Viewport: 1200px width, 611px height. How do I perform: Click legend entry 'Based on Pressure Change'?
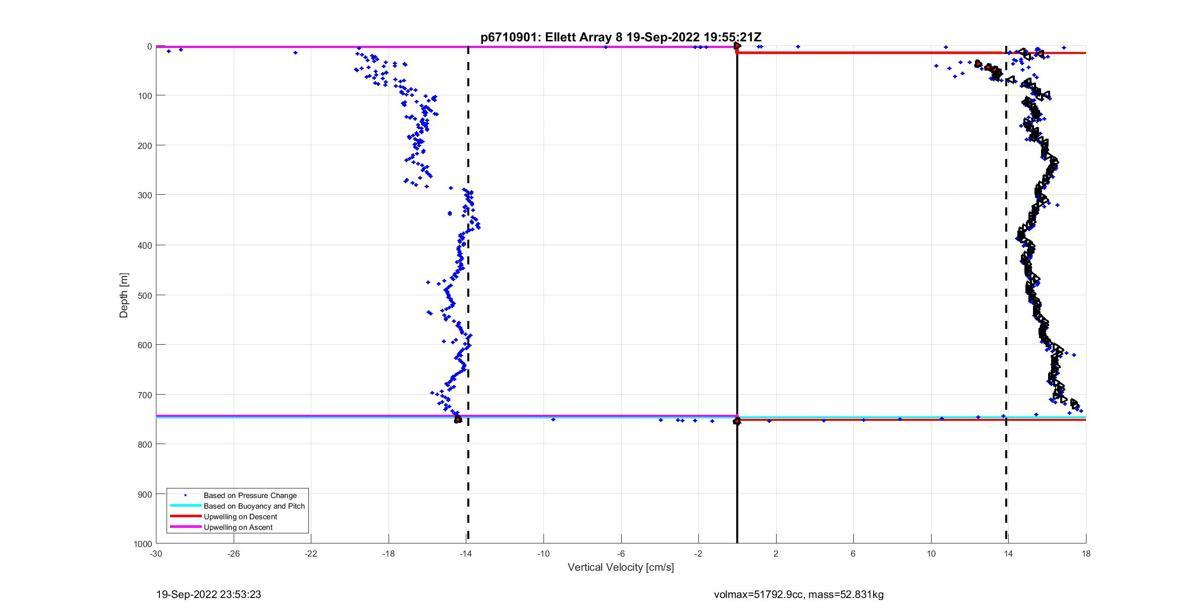click(250, 495)
